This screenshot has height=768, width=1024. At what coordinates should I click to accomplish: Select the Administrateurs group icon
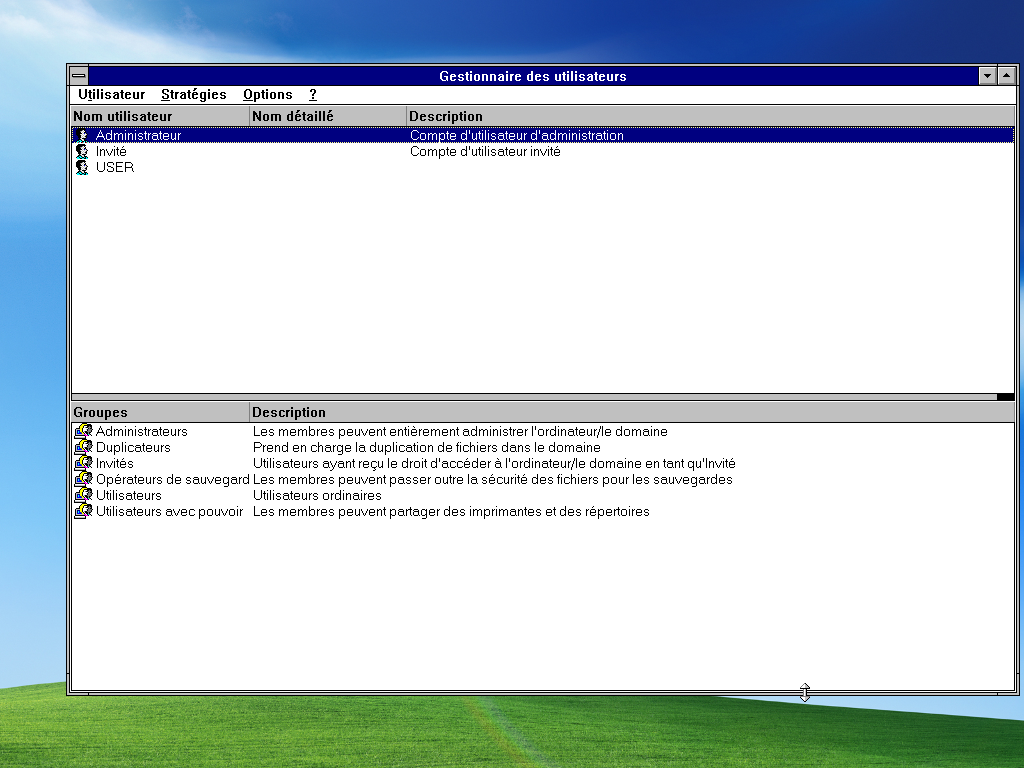click(85, 431)
